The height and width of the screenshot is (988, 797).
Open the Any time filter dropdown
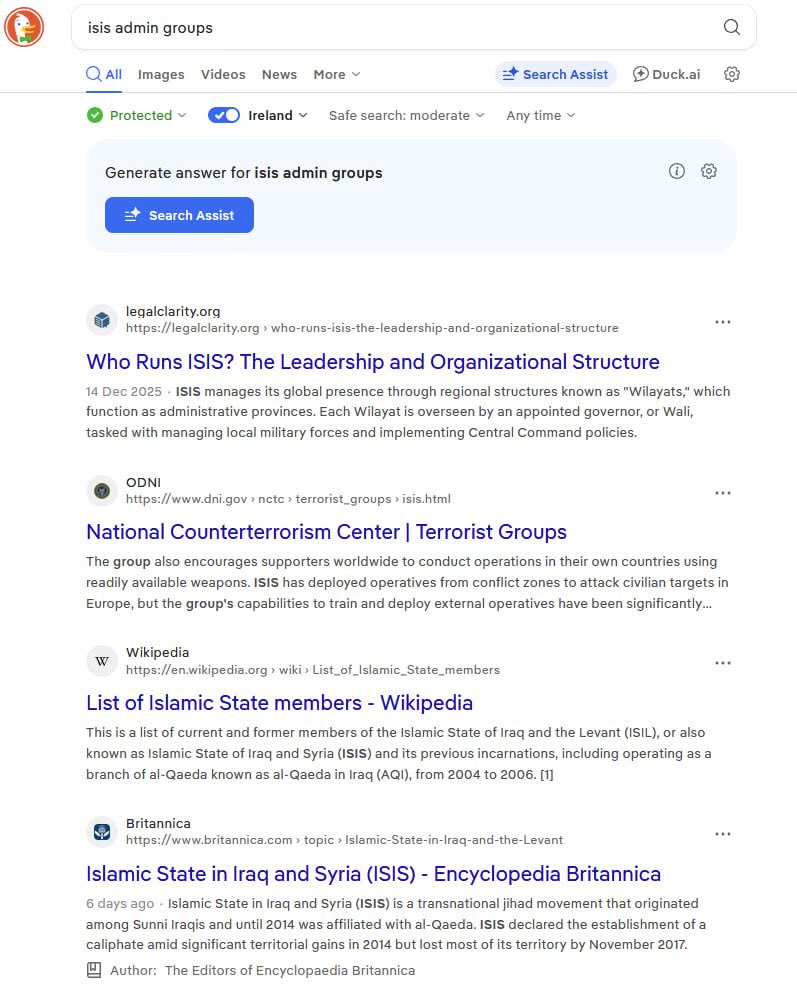click(541, 115)
